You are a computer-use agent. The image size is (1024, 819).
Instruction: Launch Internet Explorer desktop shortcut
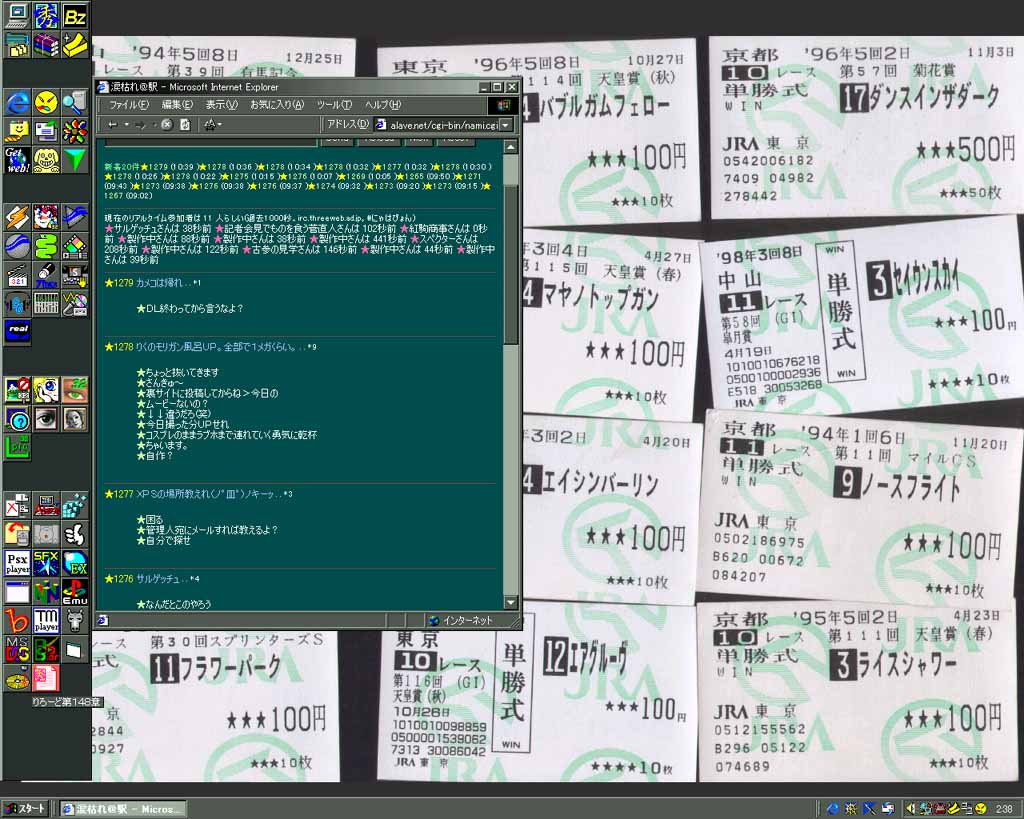[x=17, y=103]
